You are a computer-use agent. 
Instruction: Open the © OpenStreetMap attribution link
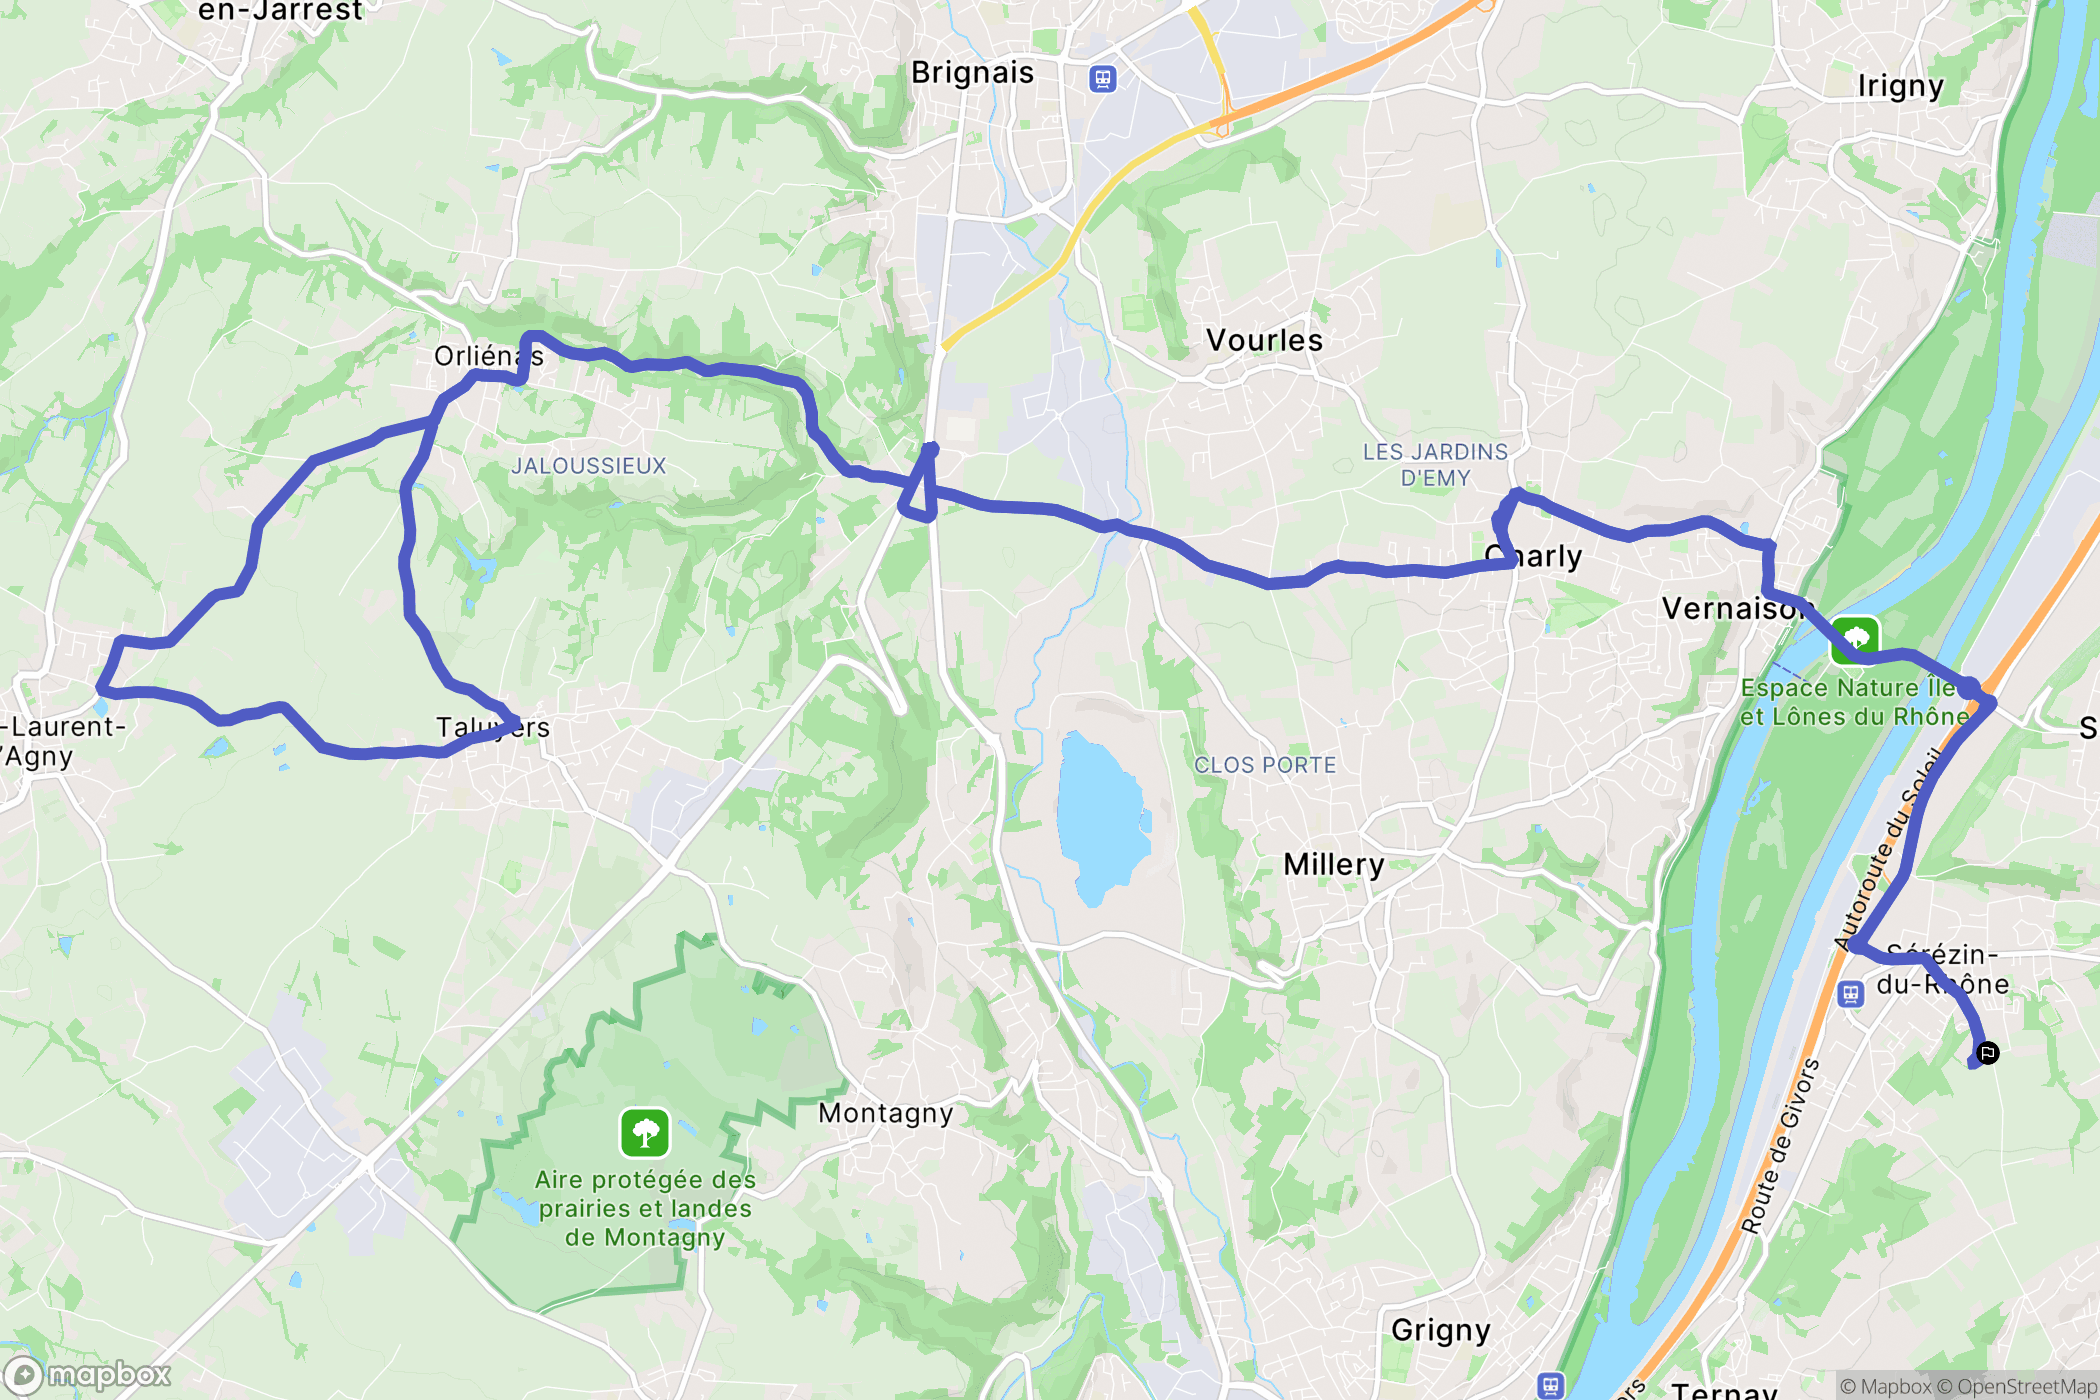tap(2017, 1386)
